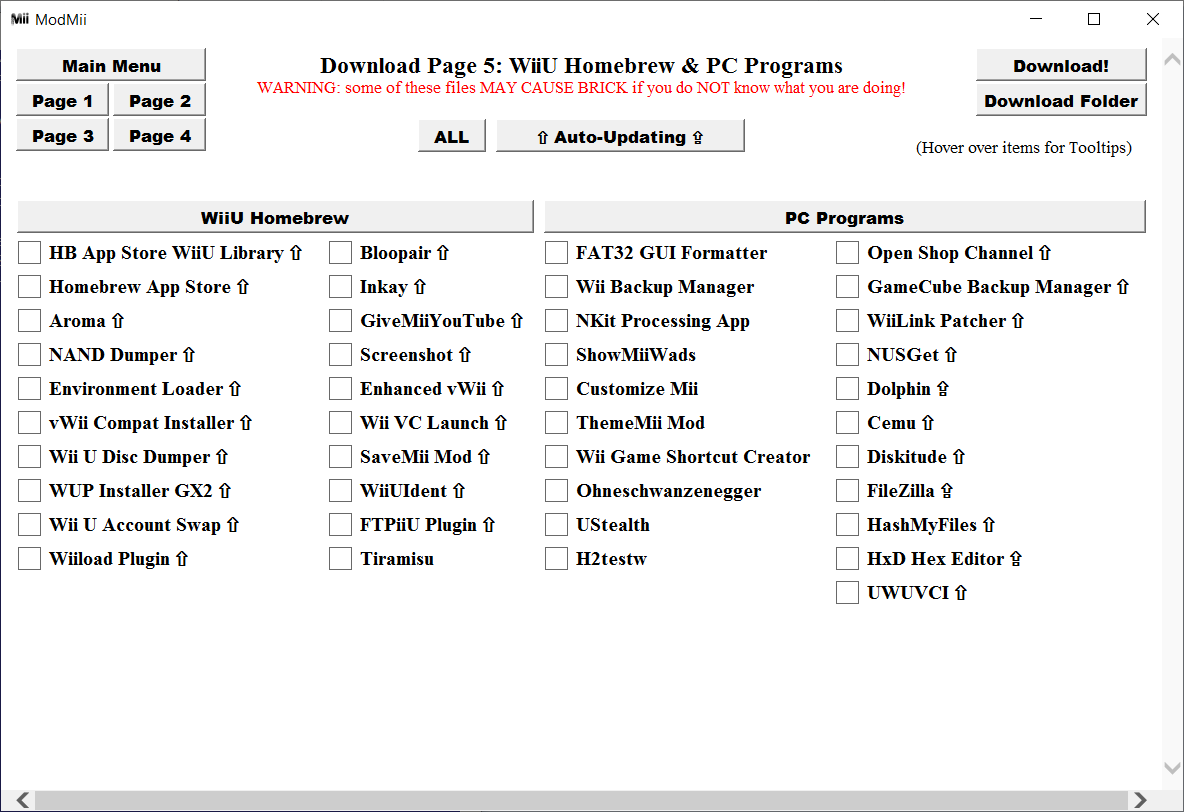Viewport: 1184px width, 812px height.
Task: Check Environment Loader option
Action: pos(29,389)
